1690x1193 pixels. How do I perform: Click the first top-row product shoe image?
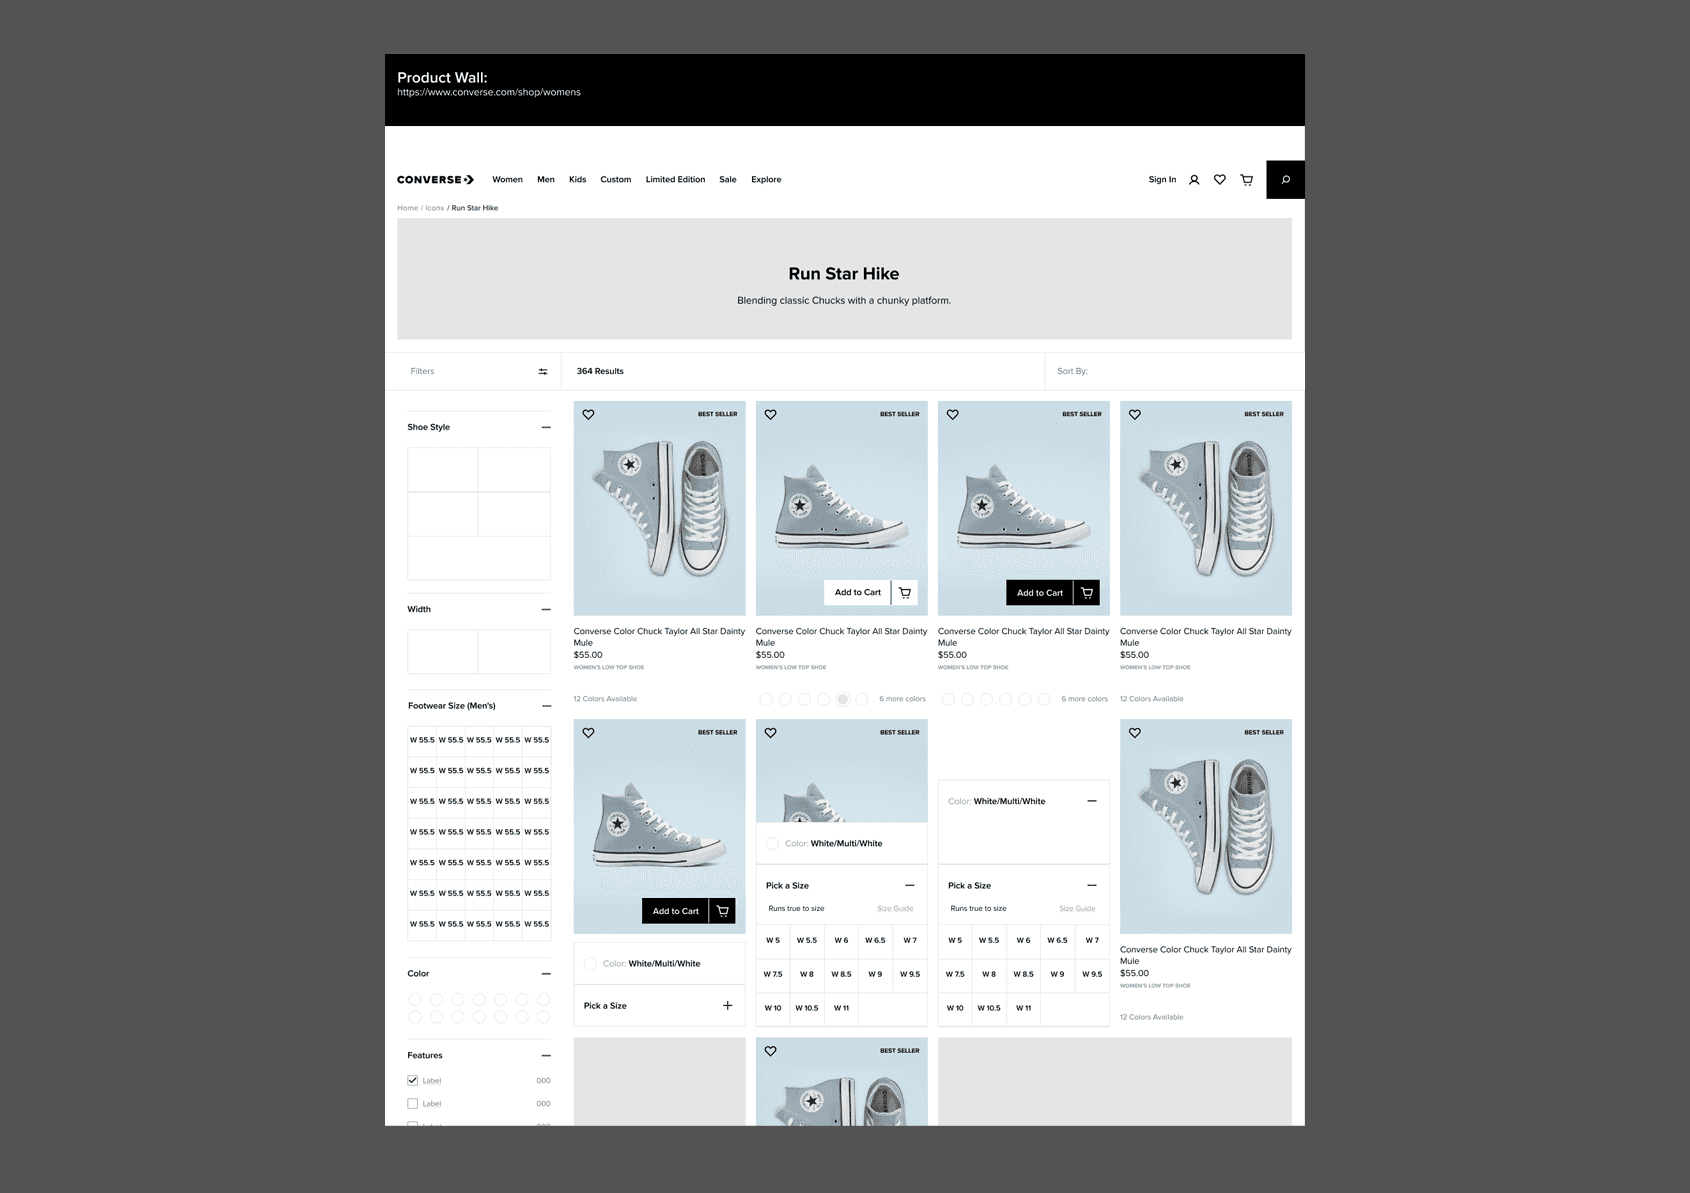tap(659, 508)
